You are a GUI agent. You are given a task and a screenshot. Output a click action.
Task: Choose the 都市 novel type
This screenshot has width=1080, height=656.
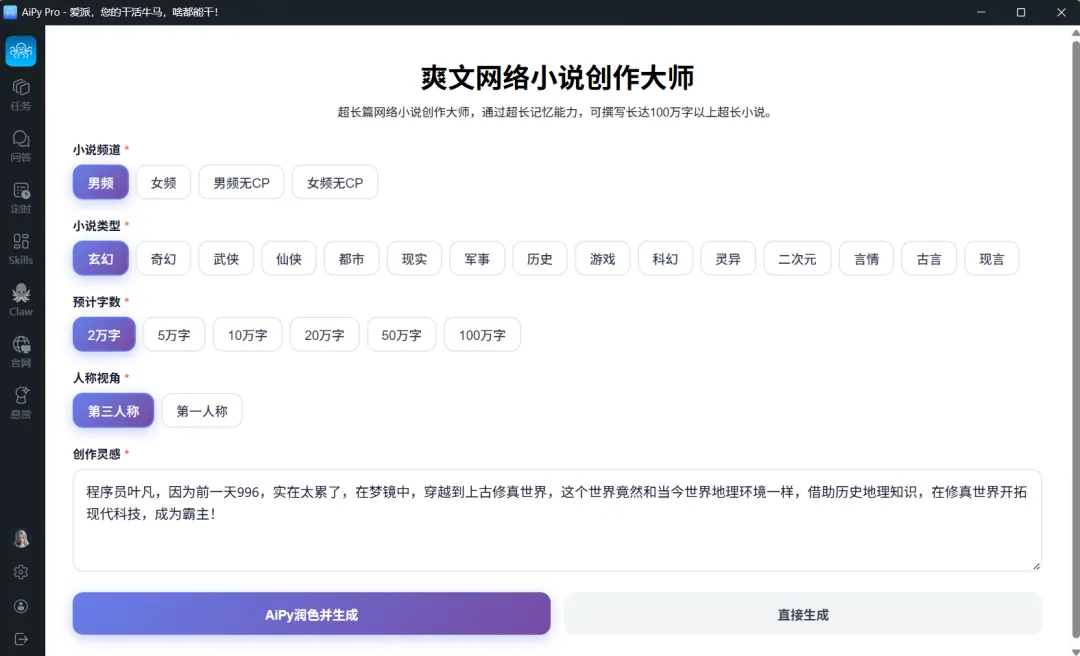pos(351,259)
